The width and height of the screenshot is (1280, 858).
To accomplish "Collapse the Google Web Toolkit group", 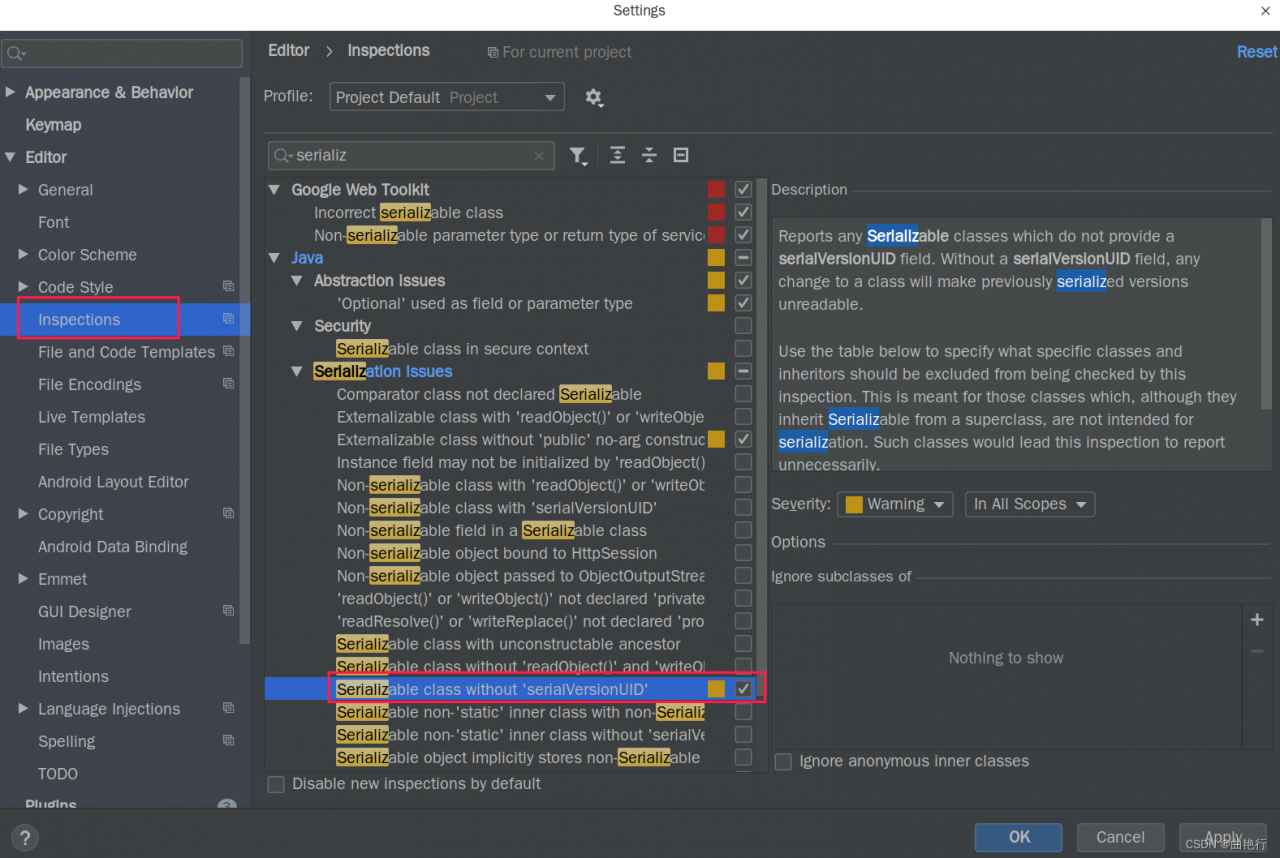I will (x=275, y=189).
